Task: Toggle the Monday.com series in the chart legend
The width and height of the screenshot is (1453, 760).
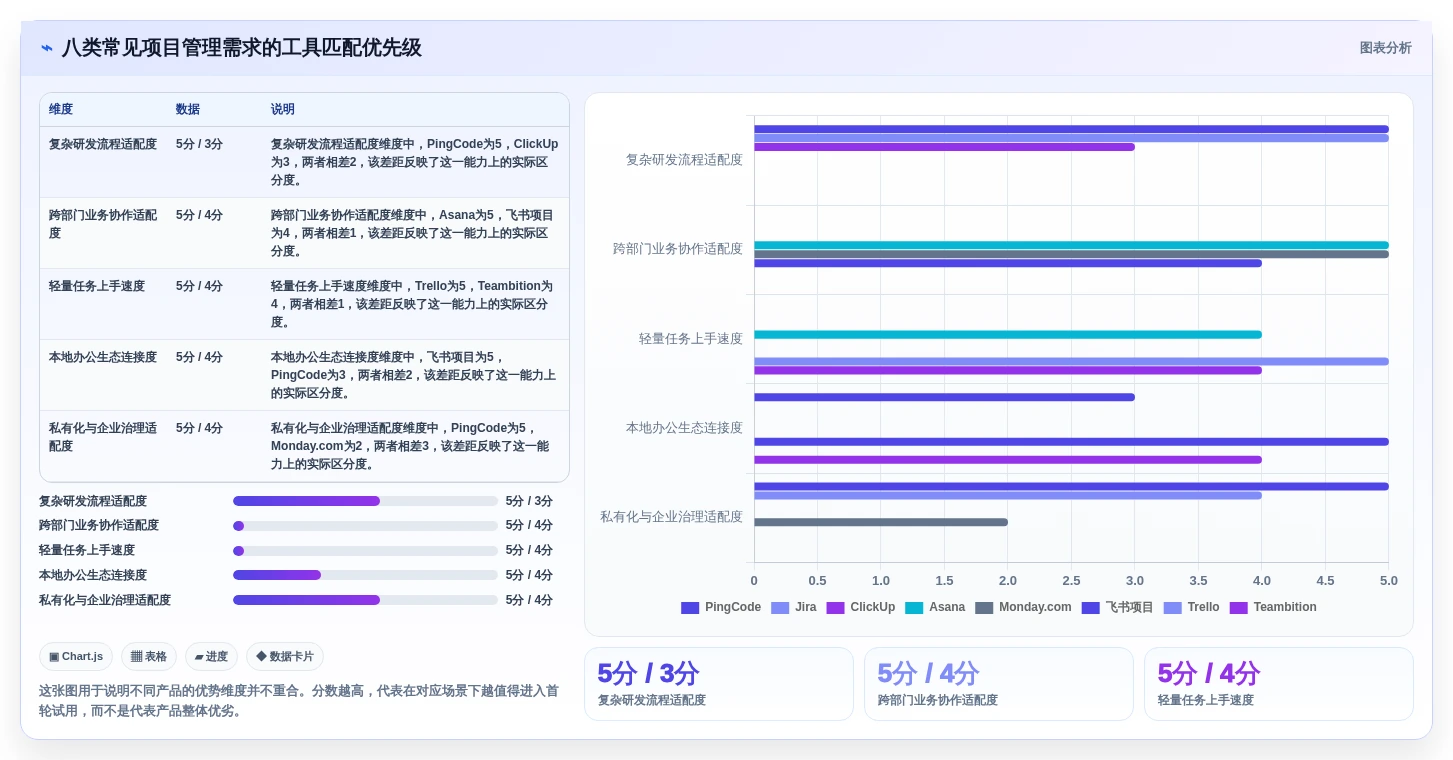Action: pyautogui.click(x=1023, y=607)
